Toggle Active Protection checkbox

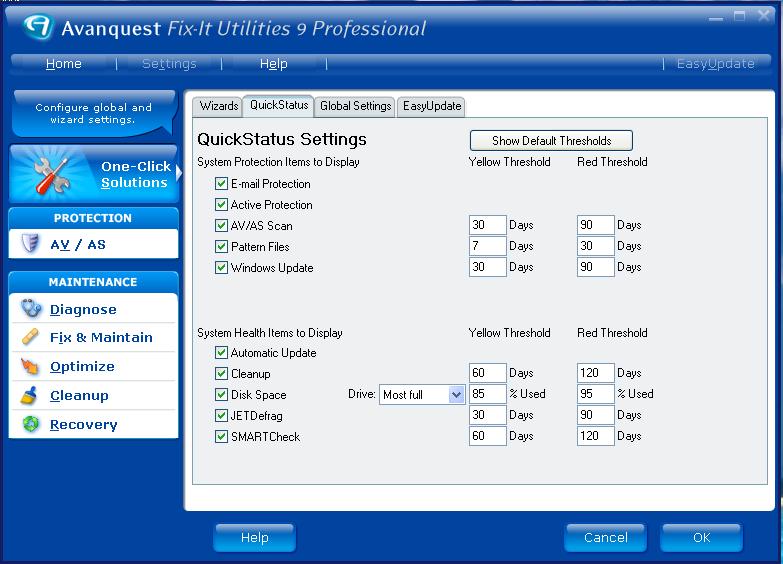(x=221, y=204)
